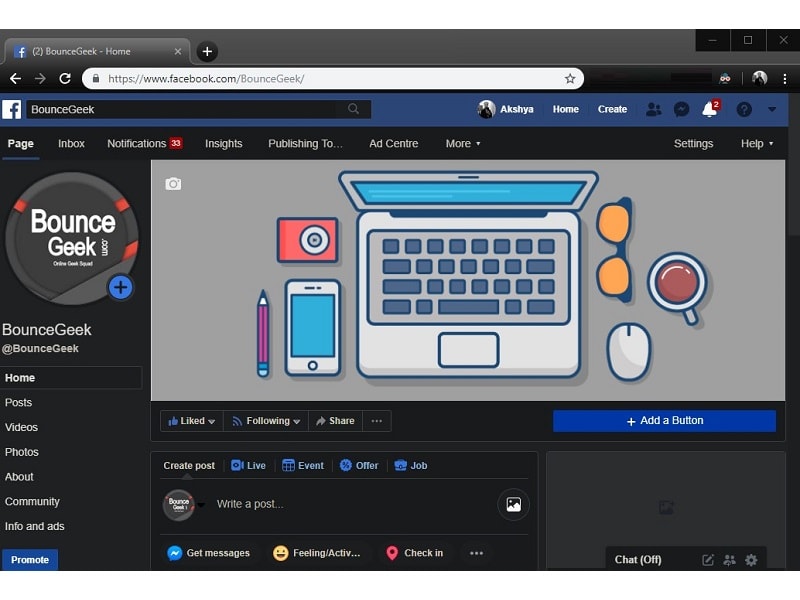Expand the posting identity arrow beside avatar
Image resolution: width=800 pixels, height=600 pixels.
pyautogui.click(x=201, y=505)
